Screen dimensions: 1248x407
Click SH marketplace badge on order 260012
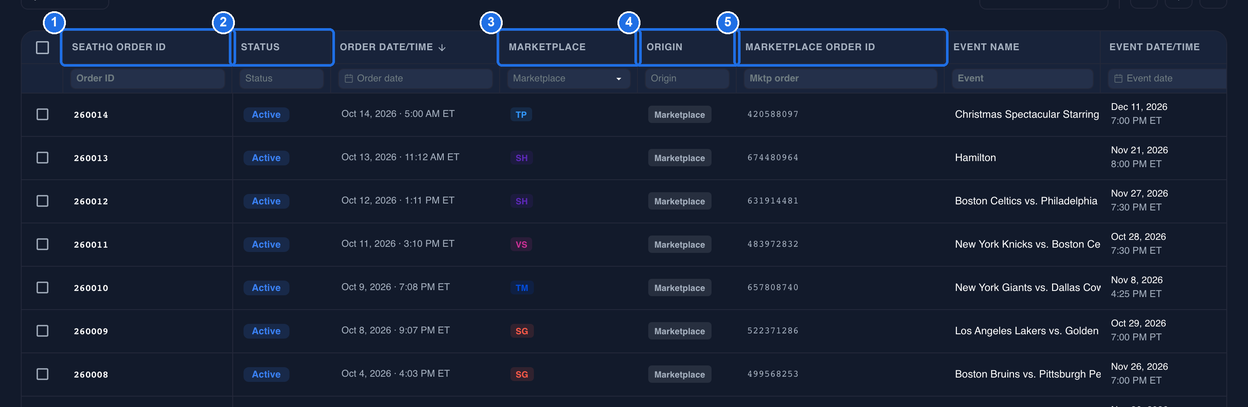coord(521,201)
